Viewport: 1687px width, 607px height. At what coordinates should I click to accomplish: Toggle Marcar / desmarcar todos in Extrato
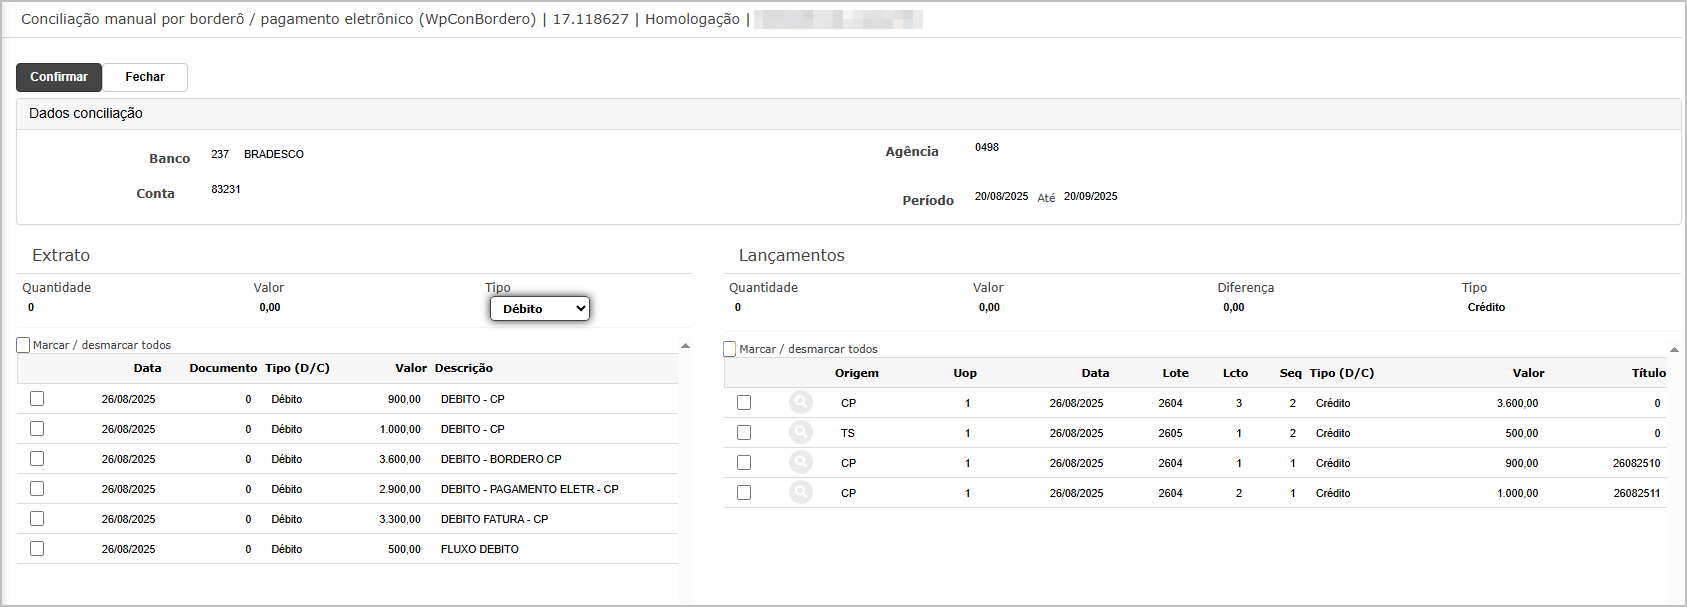pyautogui.click(x=24, y=345)
